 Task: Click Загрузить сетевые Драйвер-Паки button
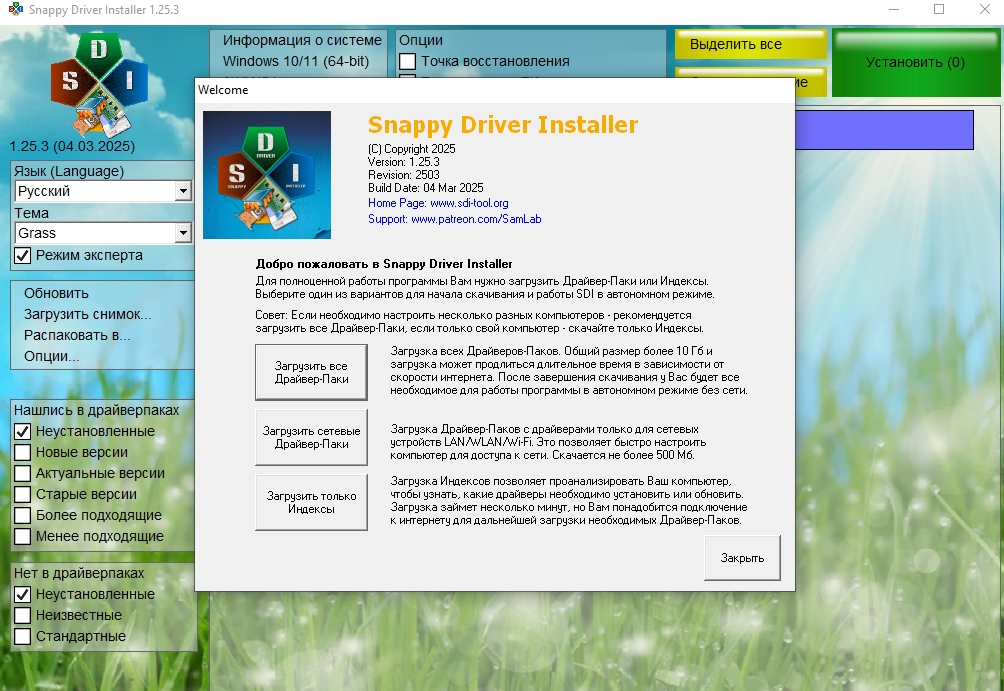click(311, 437)
